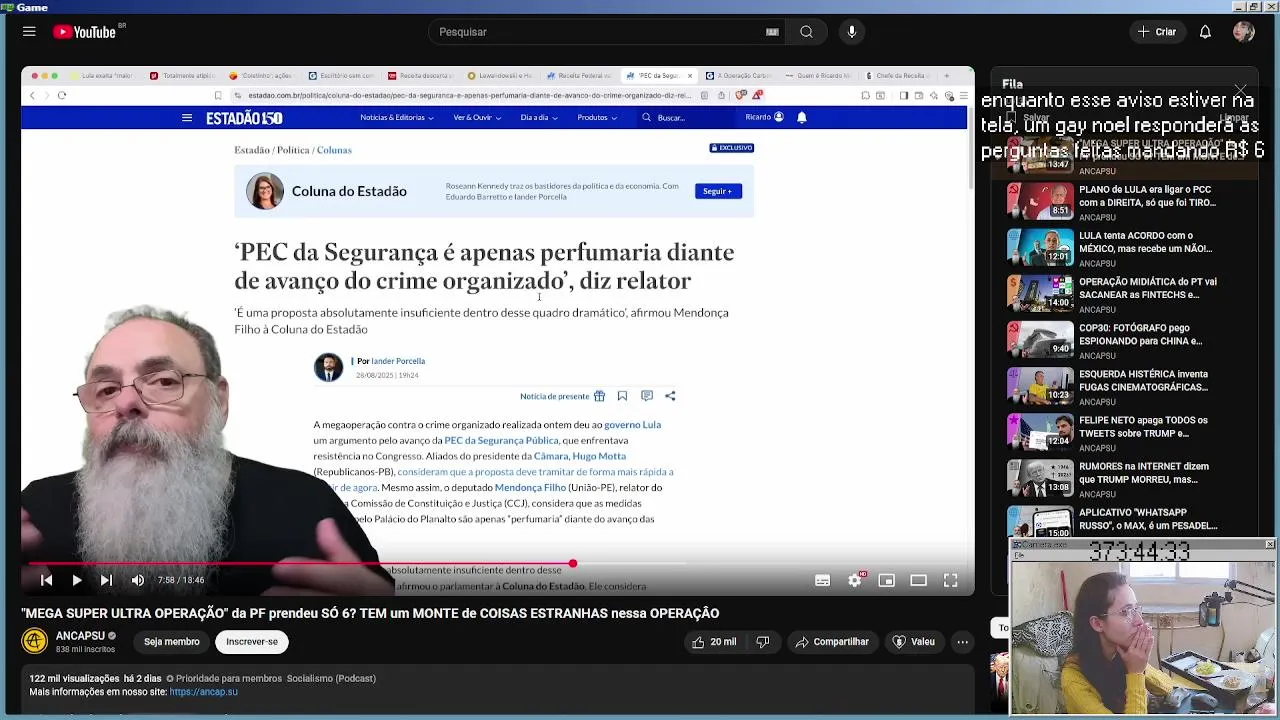Screen dimensions: 1280x720
Task: Open the YouTube guide hamburger menu
Action: click(29, 32)
